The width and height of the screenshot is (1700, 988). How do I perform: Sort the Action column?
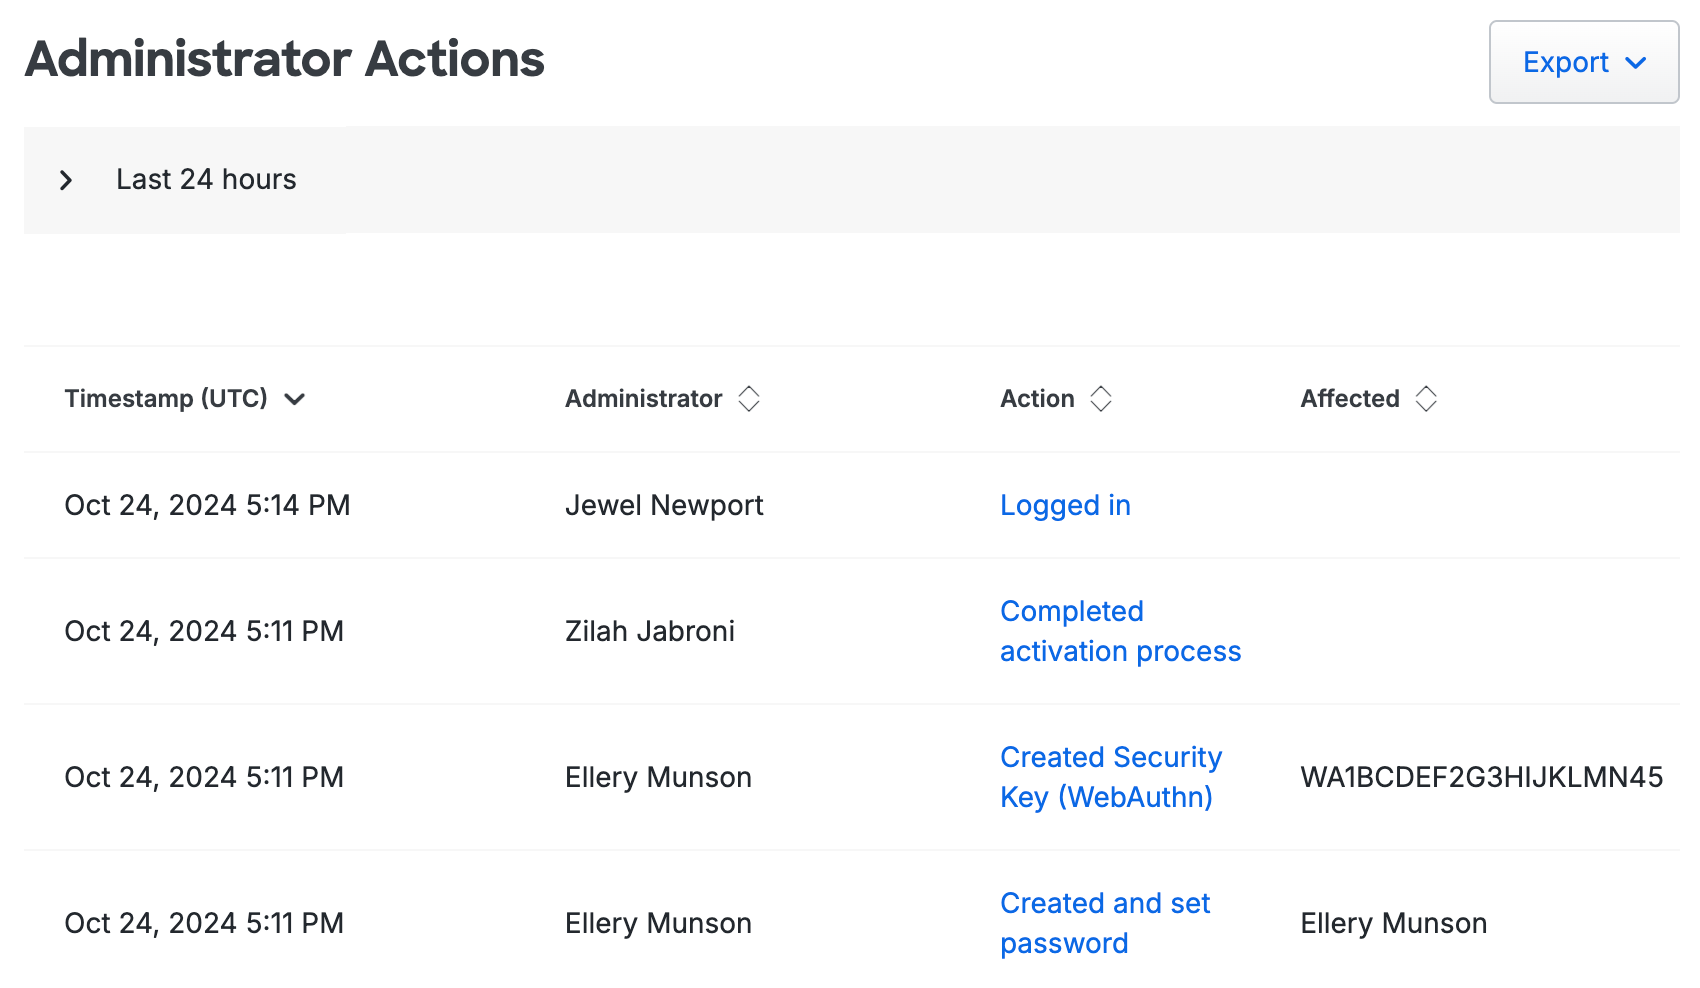tap(1100, 398)
